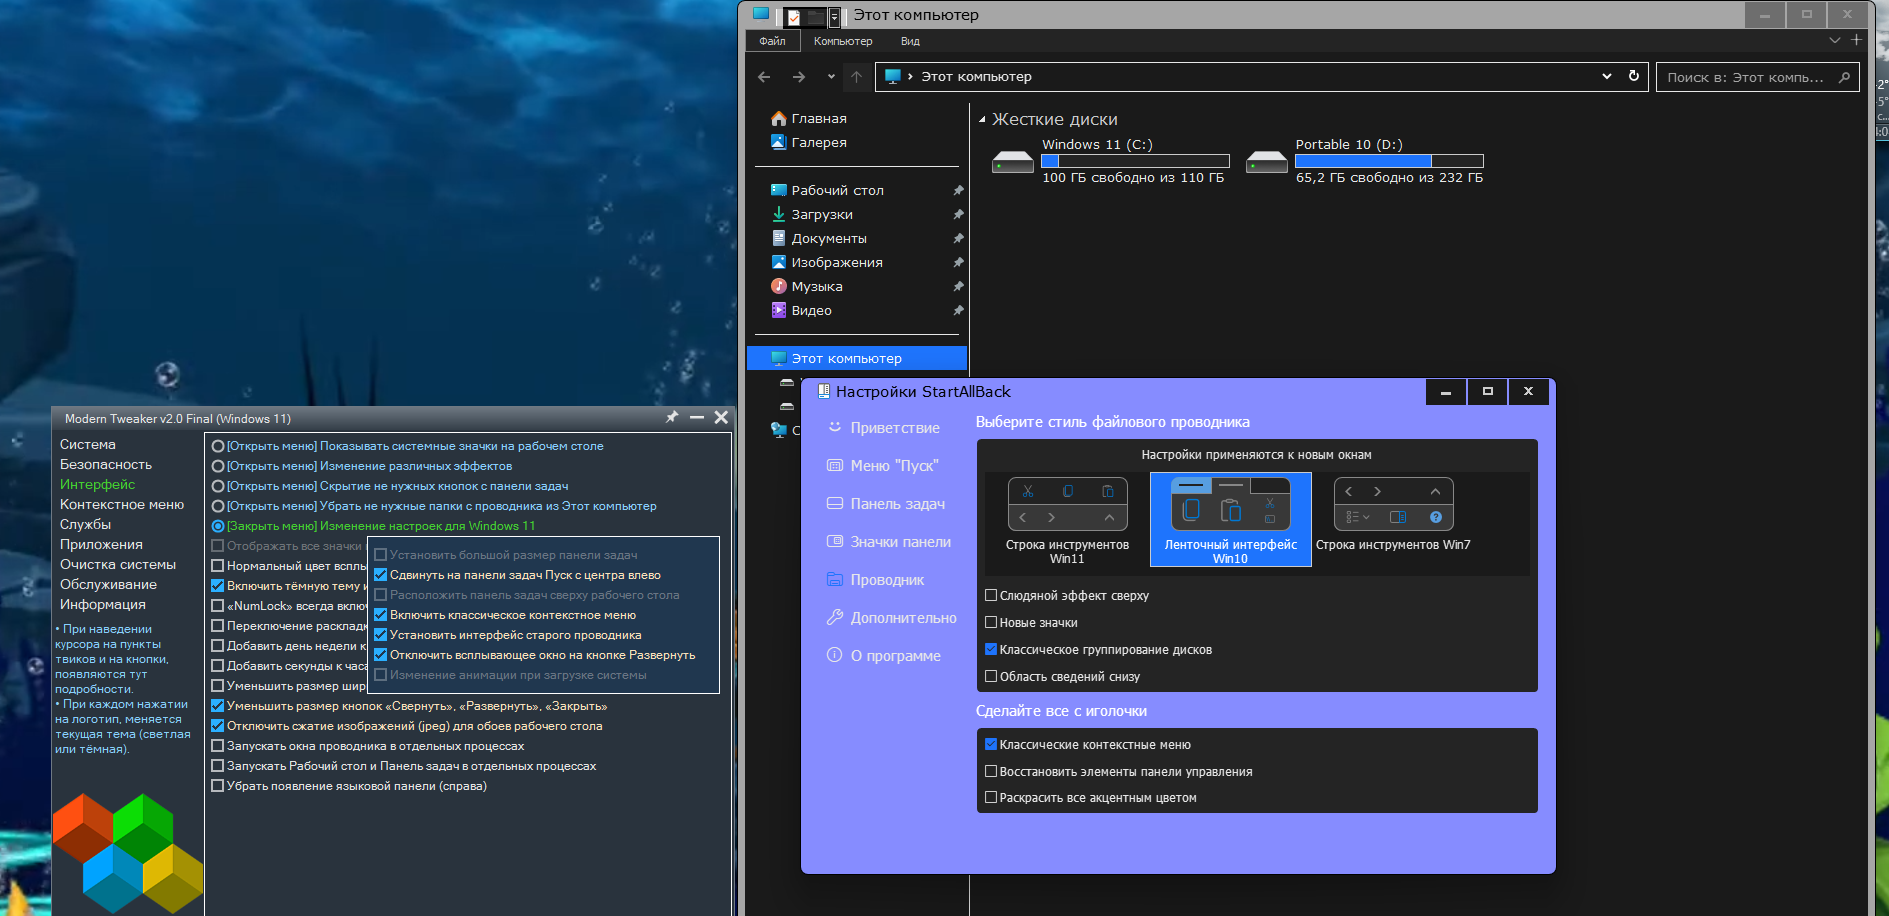Go back using the Explorer back arrow

(x=765, y=77)
